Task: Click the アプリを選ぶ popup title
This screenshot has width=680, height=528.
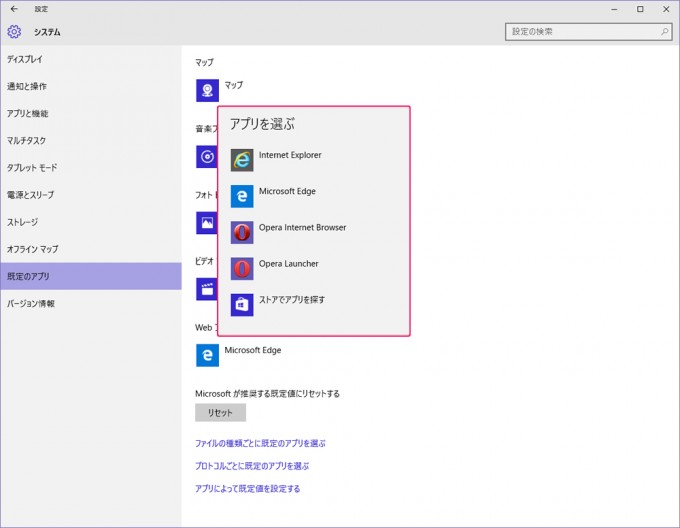Action: pos(262,124)
